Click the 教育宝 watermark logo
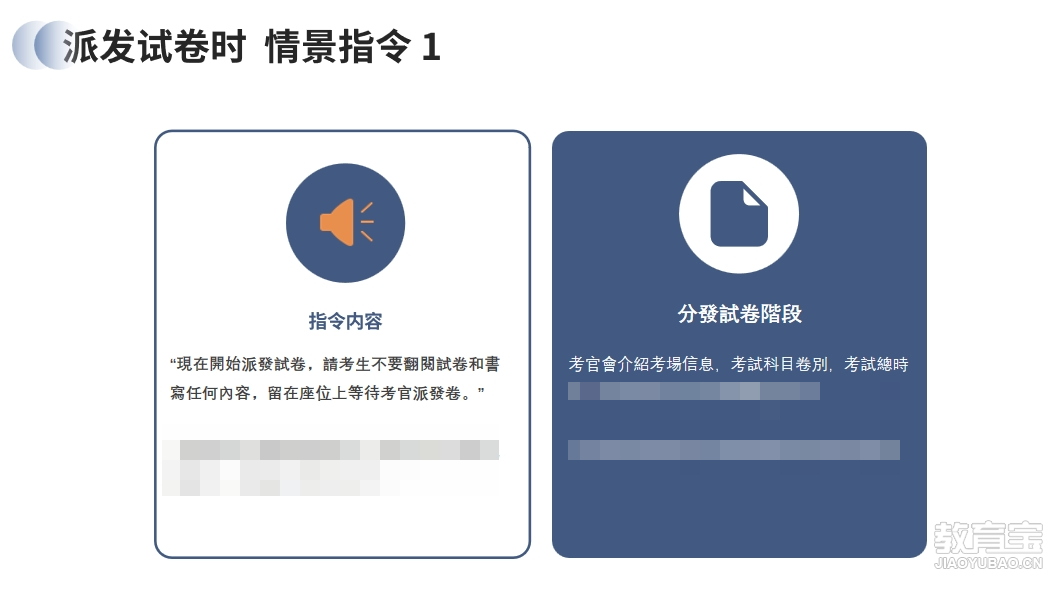Image resolution: width=1064 pixels, height=592 pixels. 988,537
